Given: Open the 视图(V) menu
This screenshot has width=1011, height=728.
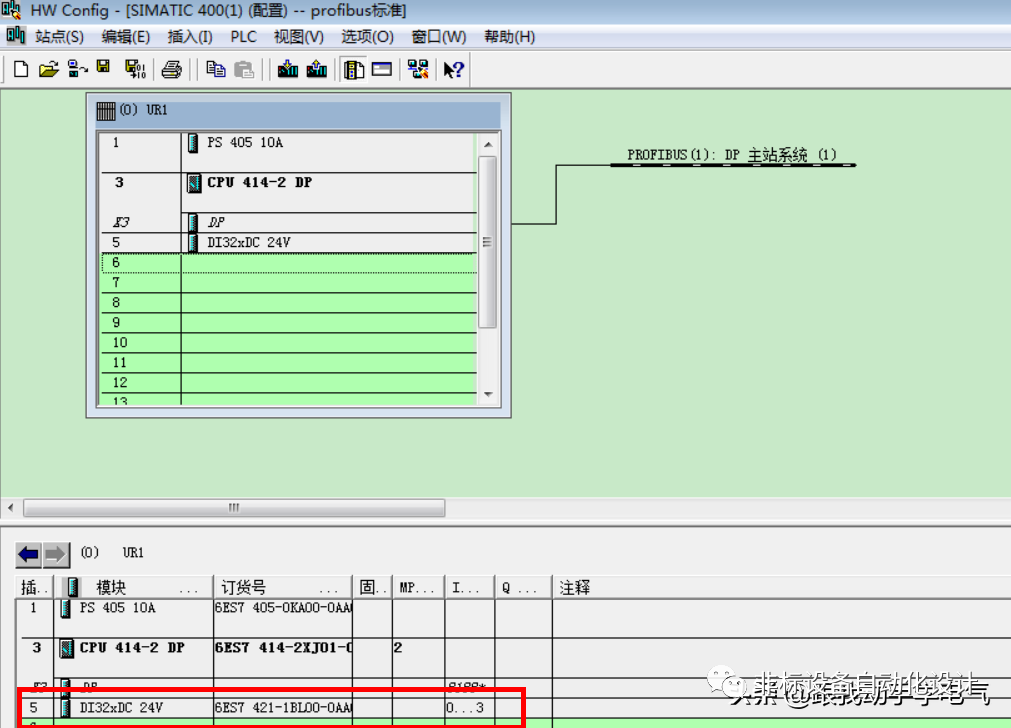Looking at the screenshot, I should click(297, 36).
